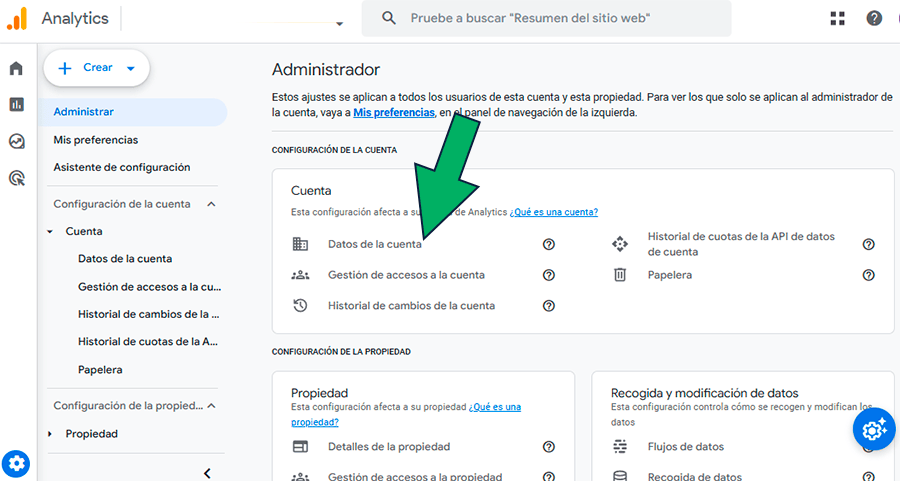
Task: Select Papelera in the sidebar
Action: click(x=100, y=370)
